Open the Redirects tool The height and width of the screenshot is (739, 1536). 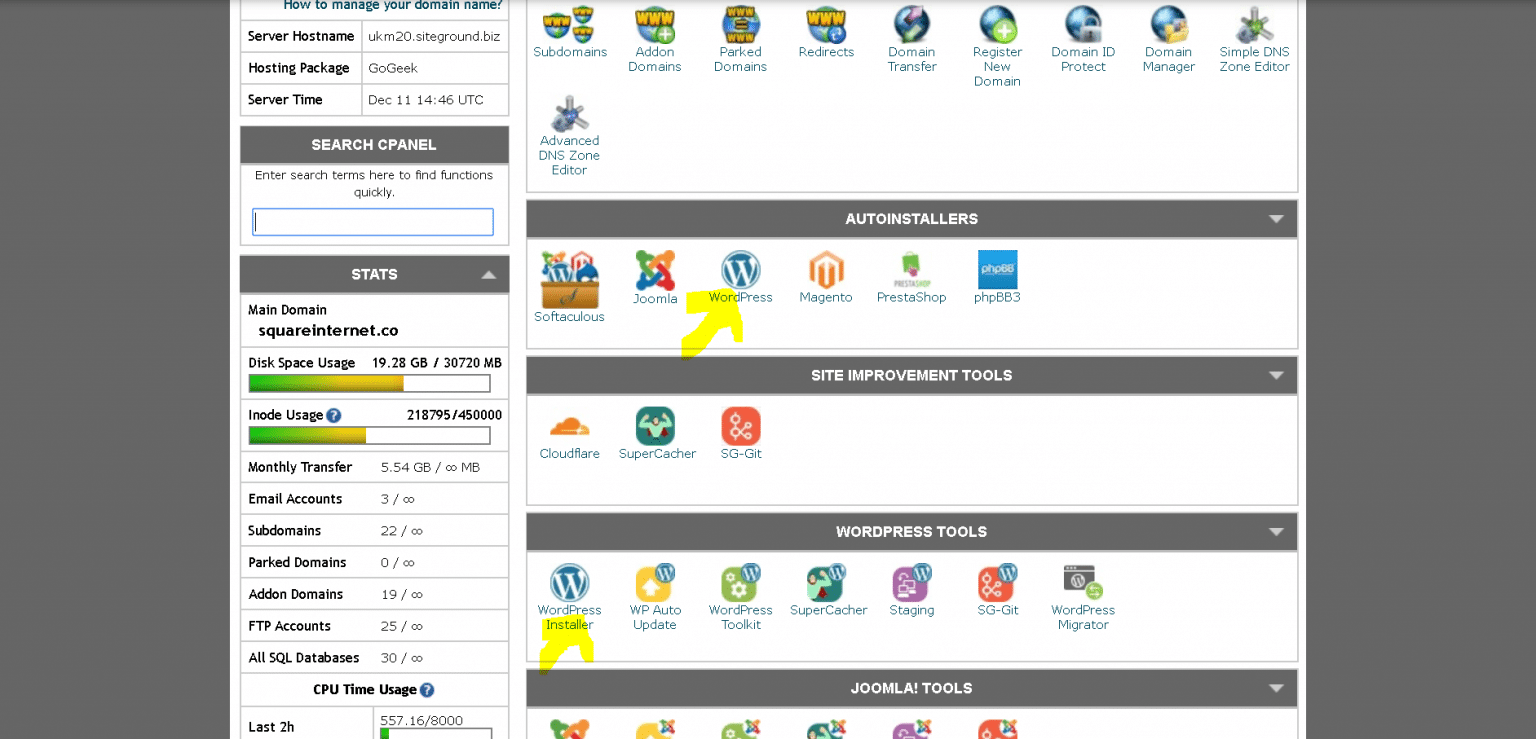(826, 32)
